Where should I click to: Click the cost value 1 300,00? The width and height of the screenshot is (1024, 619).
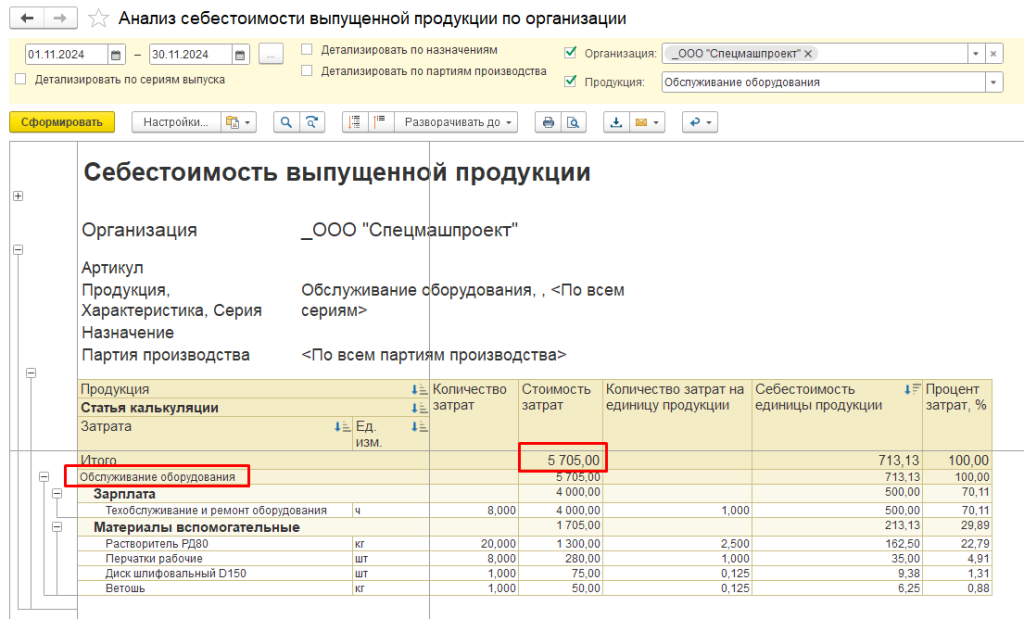click(578, 543)
